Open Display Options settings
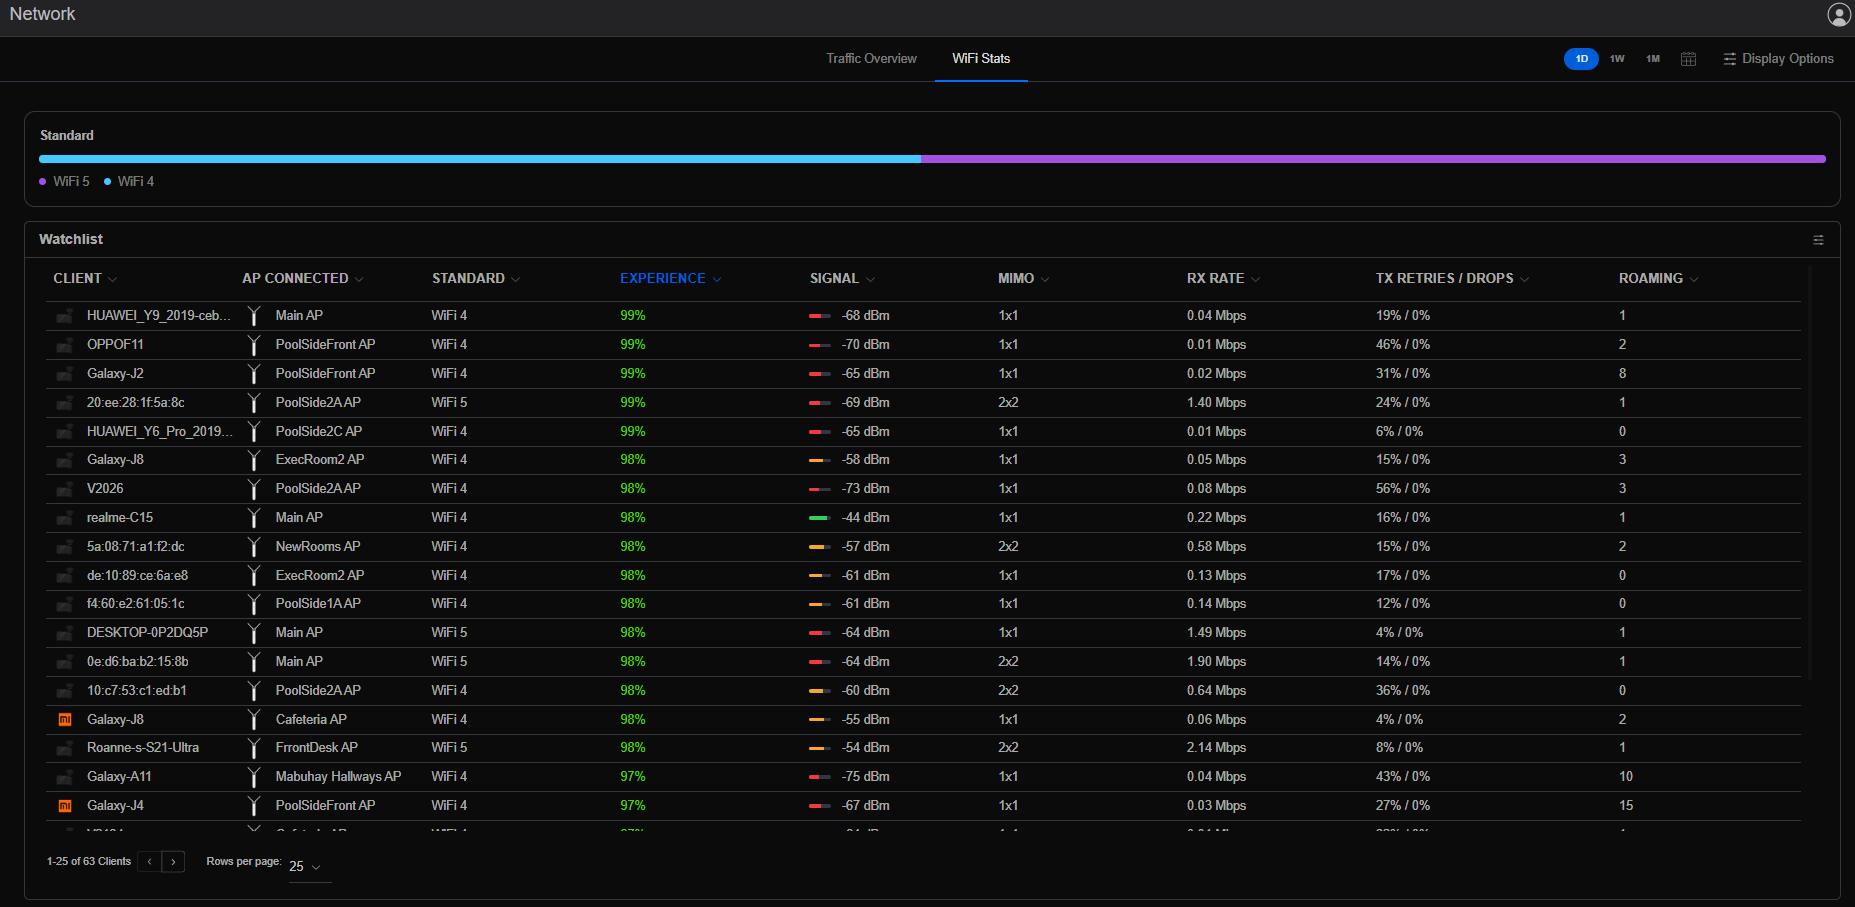 coord(1778,59)
